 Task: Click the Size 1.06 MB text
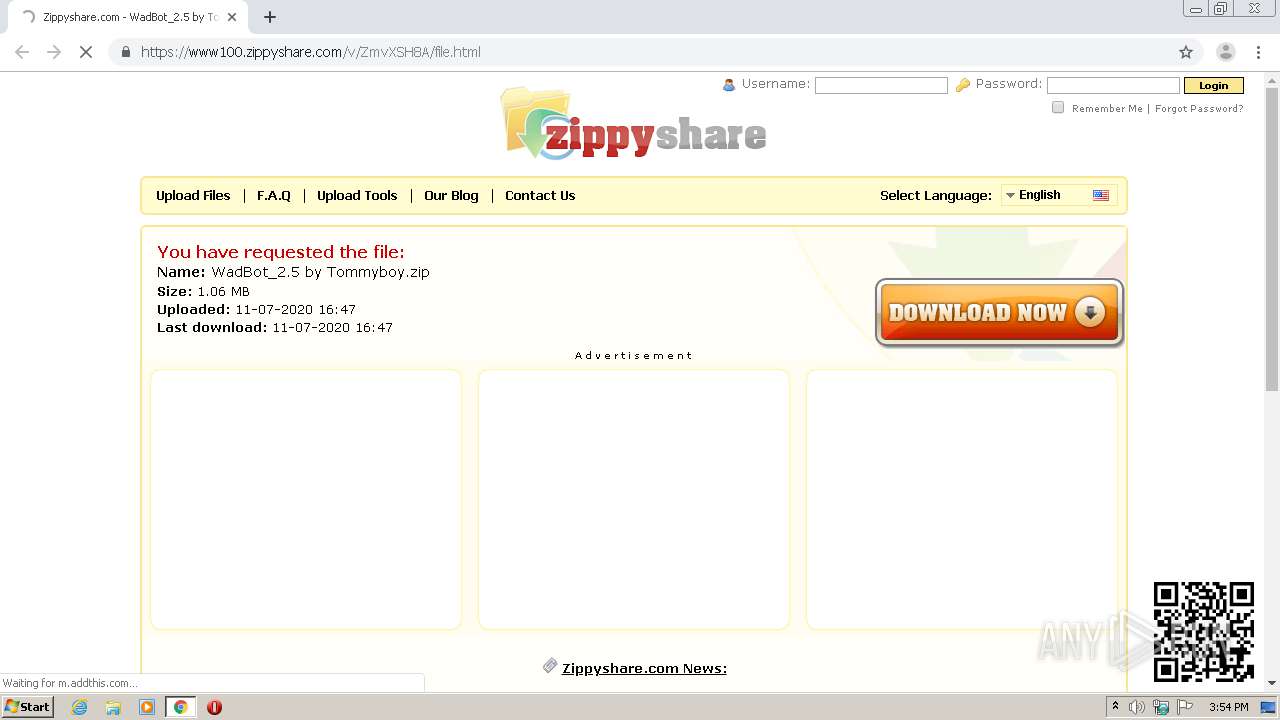click(203, 292)
